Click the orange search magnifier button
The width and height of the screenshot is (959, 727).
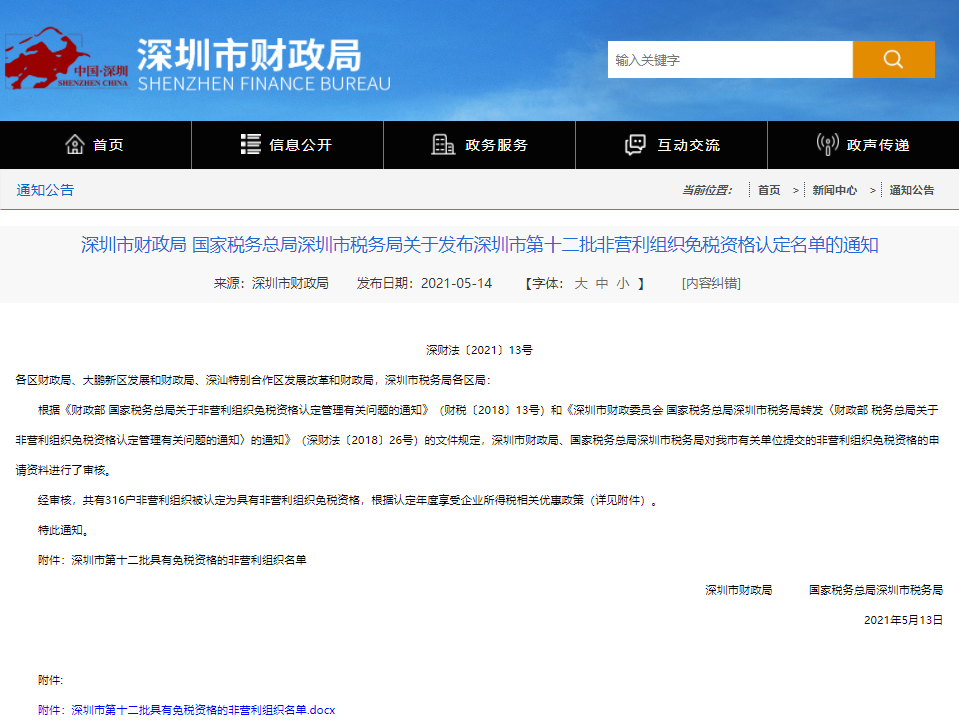[893, 59]
